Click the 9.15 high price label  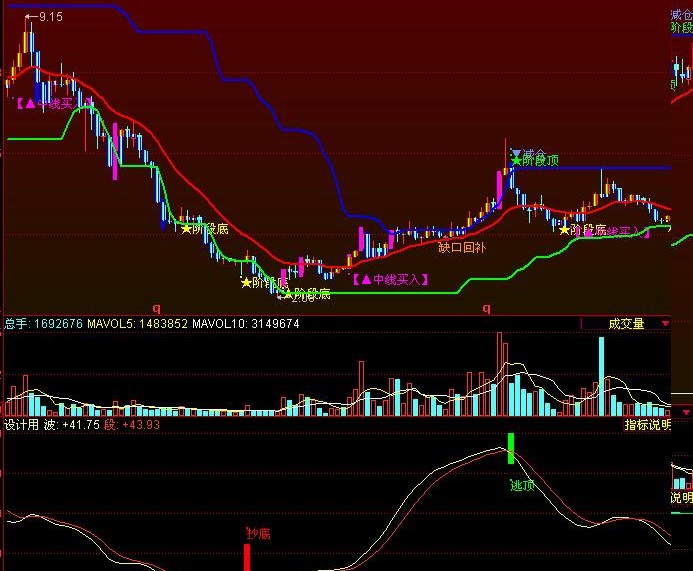point(50,17)
